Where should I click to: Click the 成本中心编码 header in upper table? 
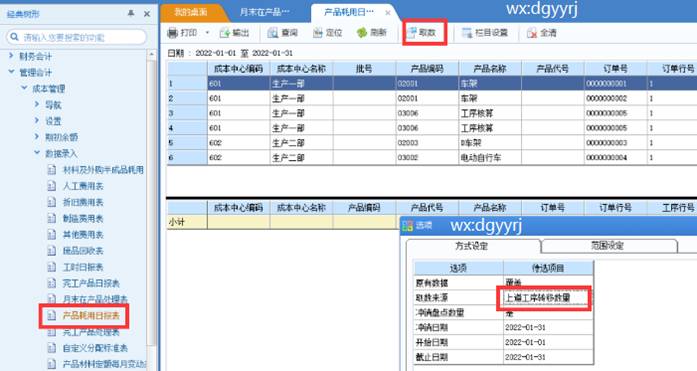tap(238, 69)
